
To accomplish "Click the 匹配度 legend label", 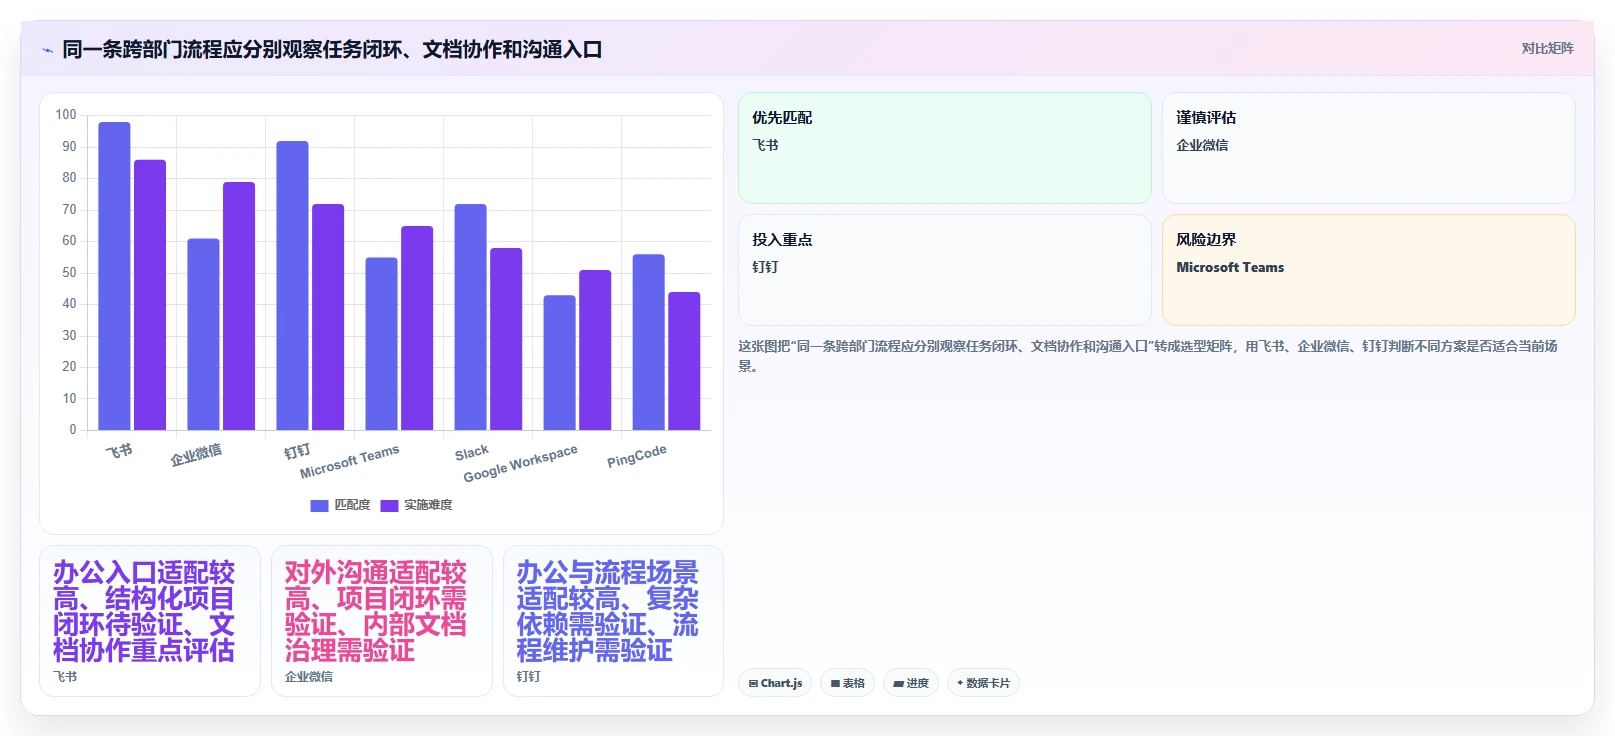I will point(352,505).
